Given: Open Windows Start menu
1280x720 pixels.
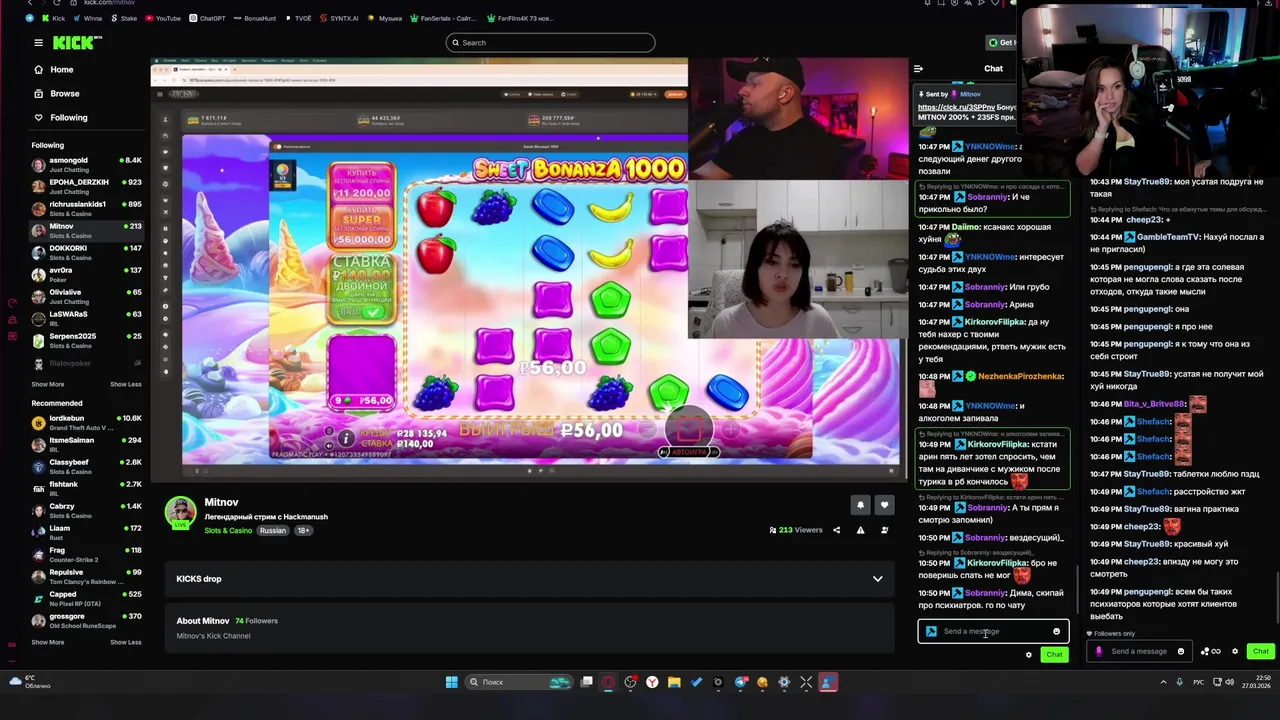Looking at the screenshot, I should point(451,683).
